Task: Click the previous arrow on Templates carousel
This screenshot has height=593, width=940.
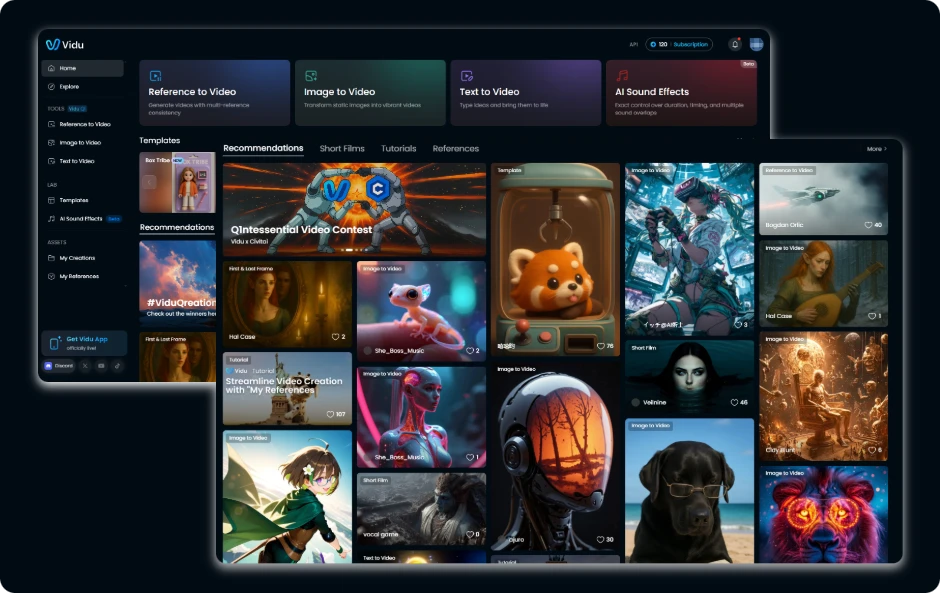Action: [149, 182]
